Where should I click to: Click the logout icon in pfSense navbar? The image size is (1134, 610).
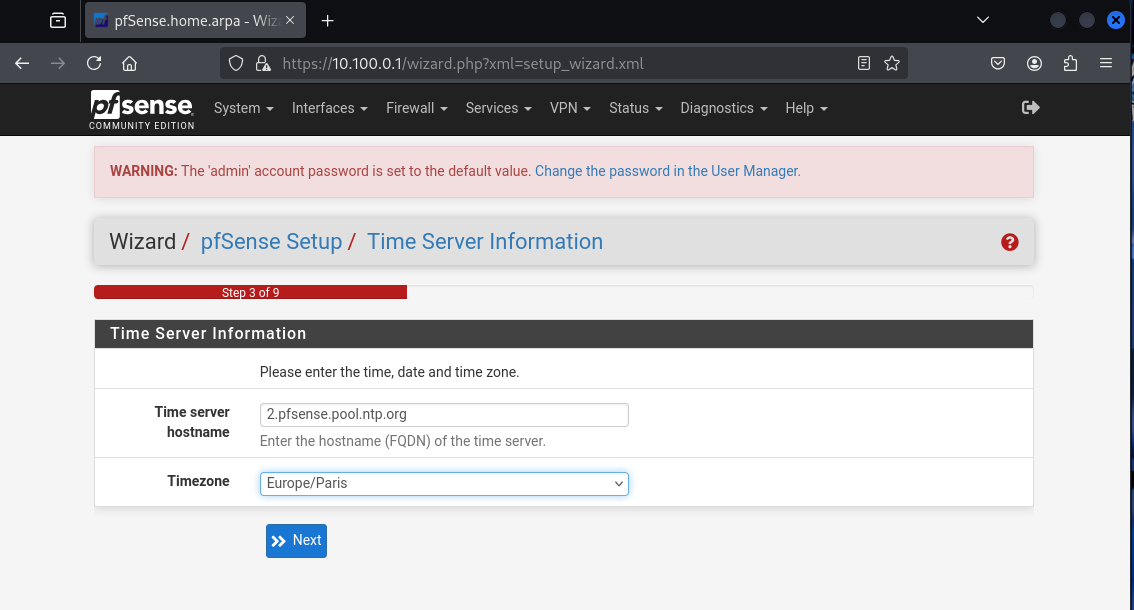1031,108
